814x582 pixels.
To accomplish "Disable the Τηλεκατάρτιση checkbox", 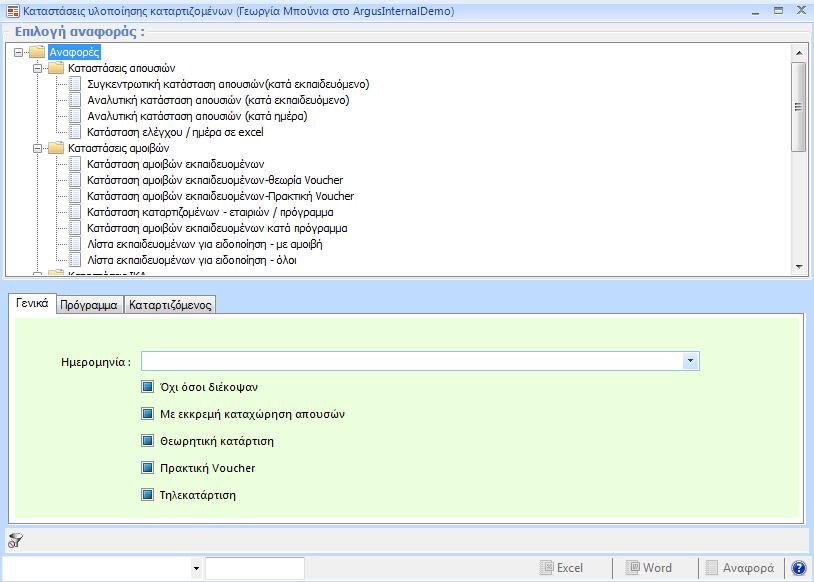I will [148, 495].
